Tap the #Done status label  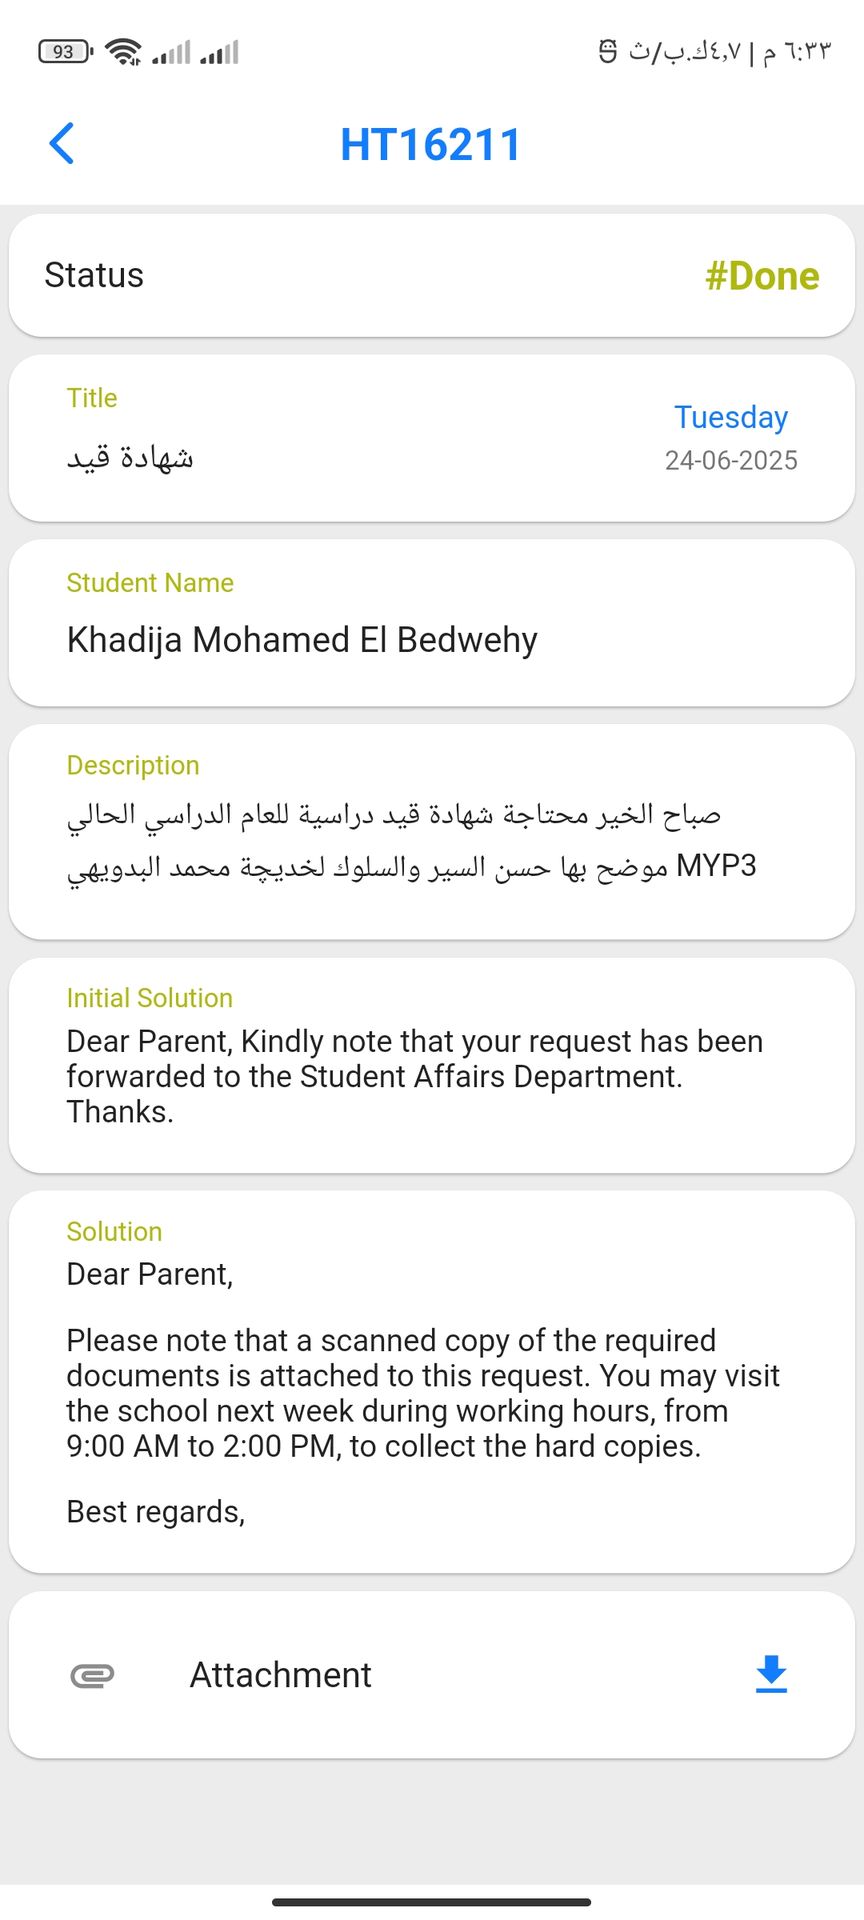click(x=762, y=276)
